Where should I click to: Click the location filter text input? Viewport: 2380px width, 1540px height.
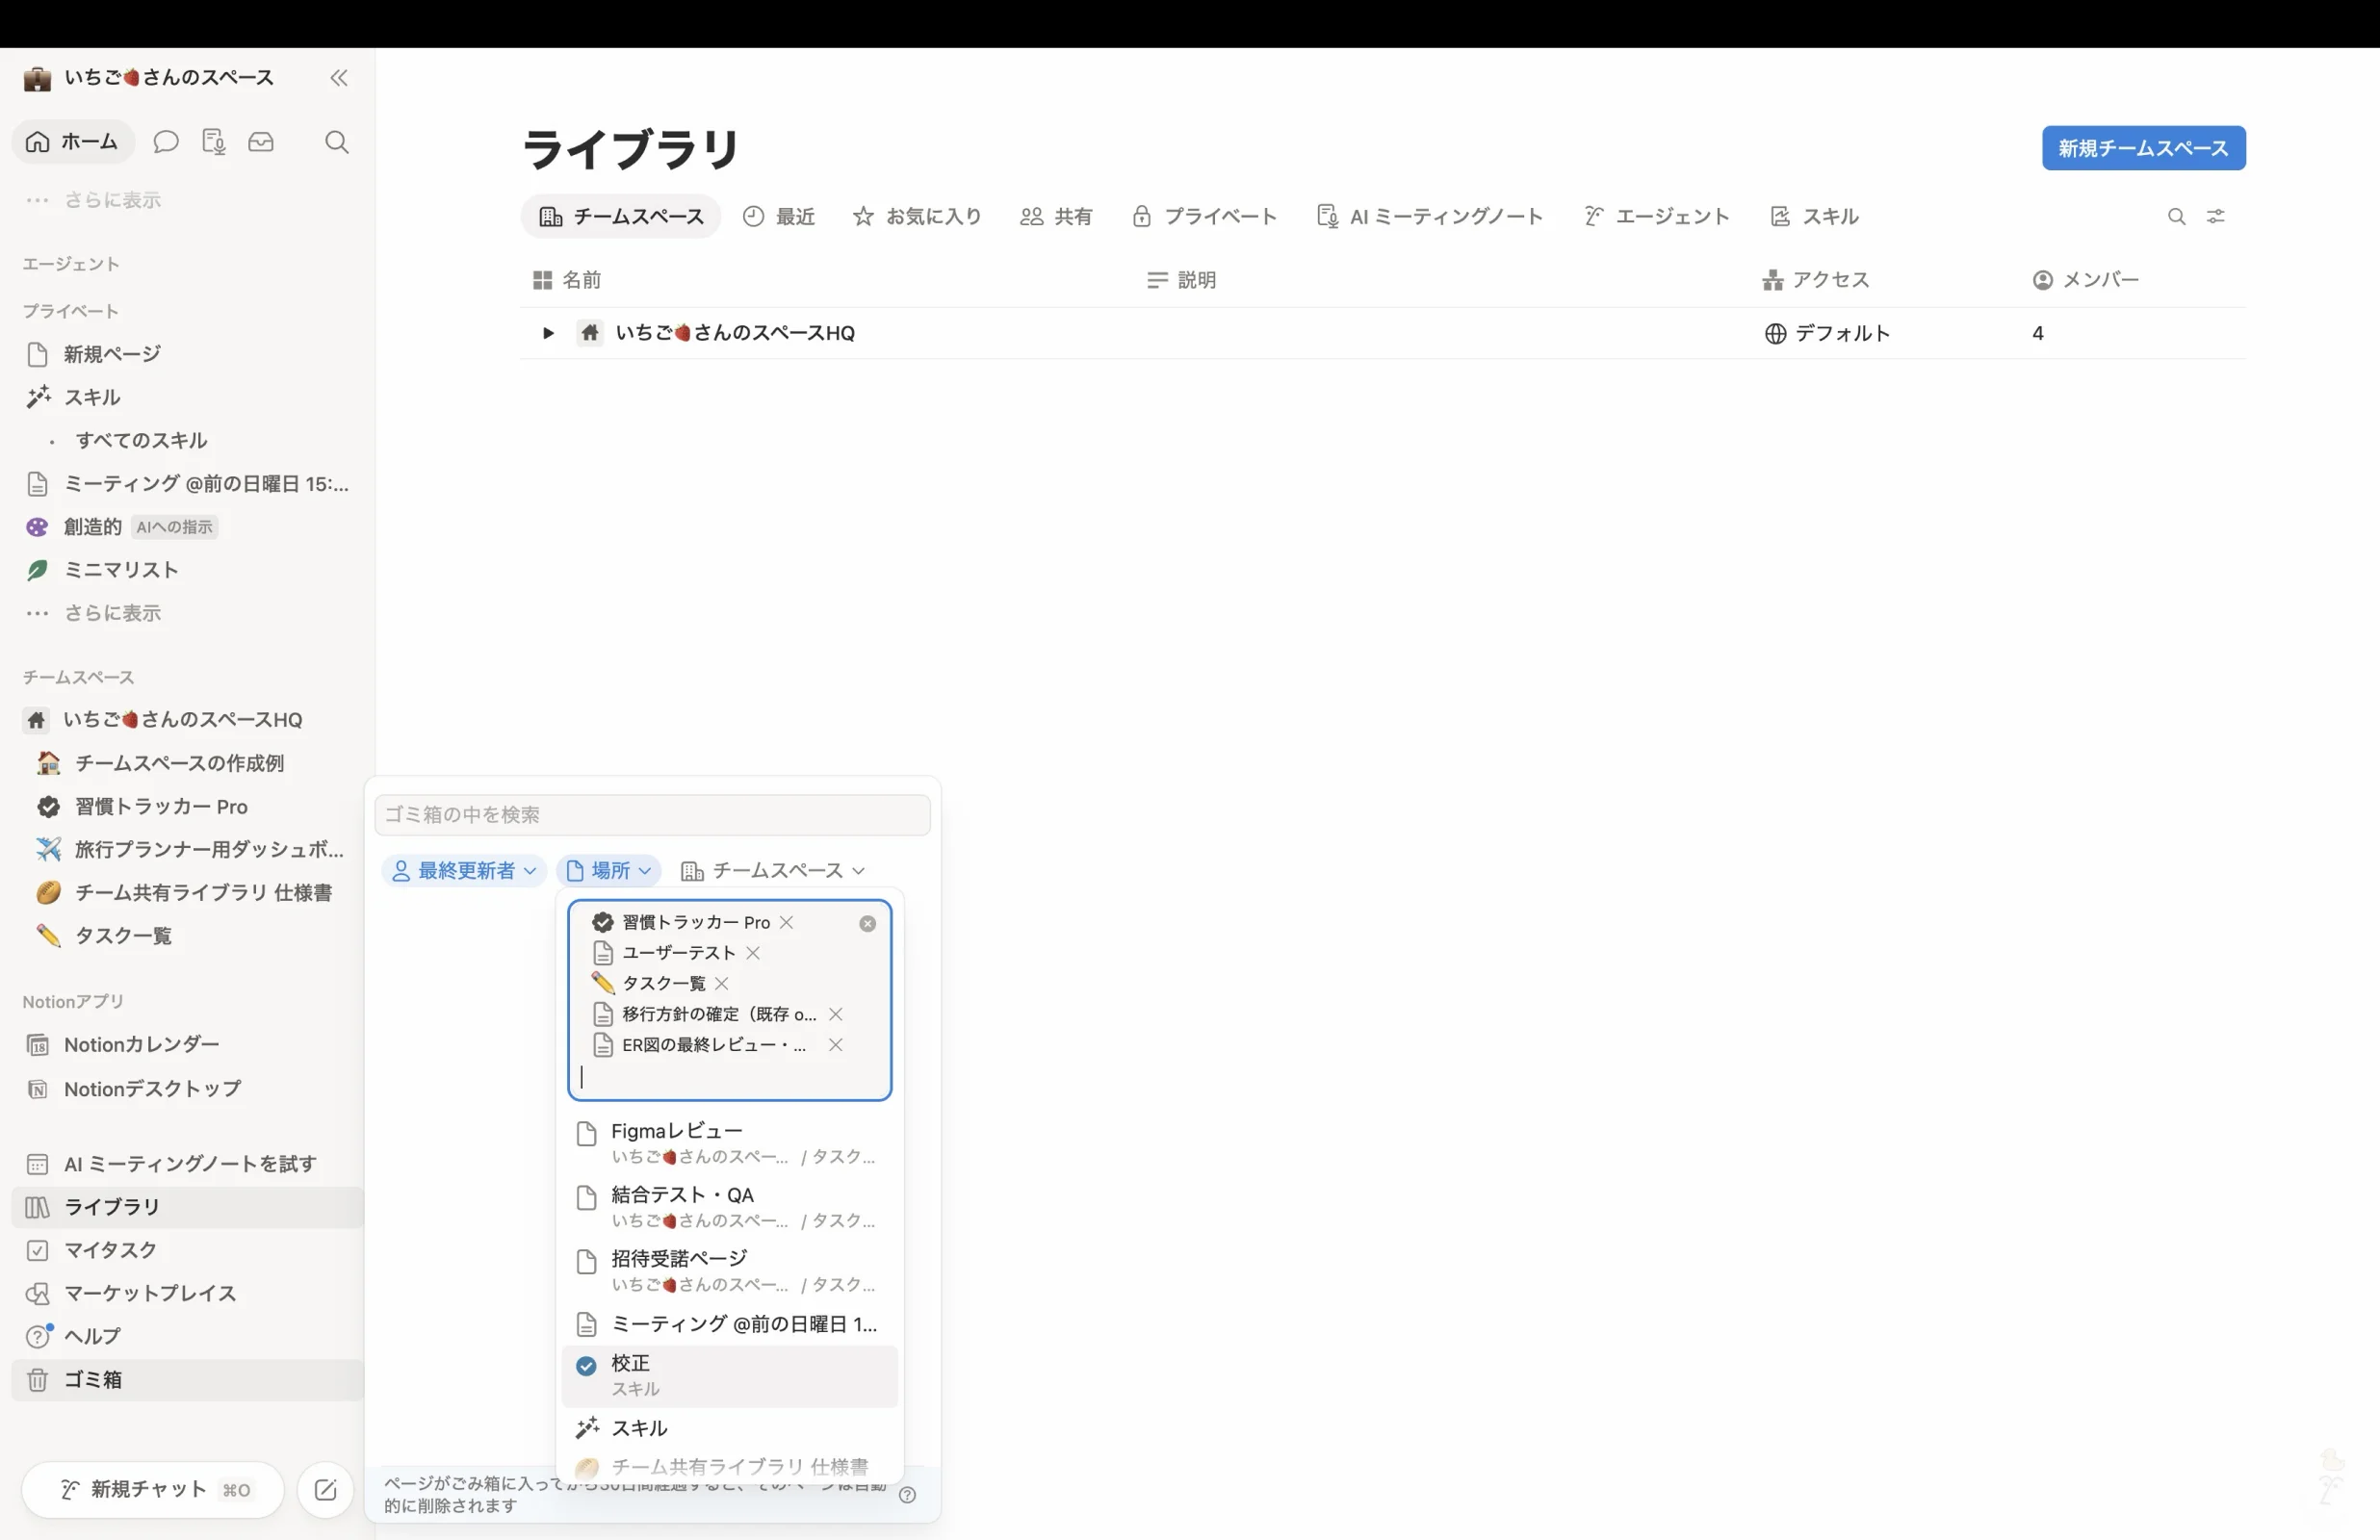click(730, 1078)
